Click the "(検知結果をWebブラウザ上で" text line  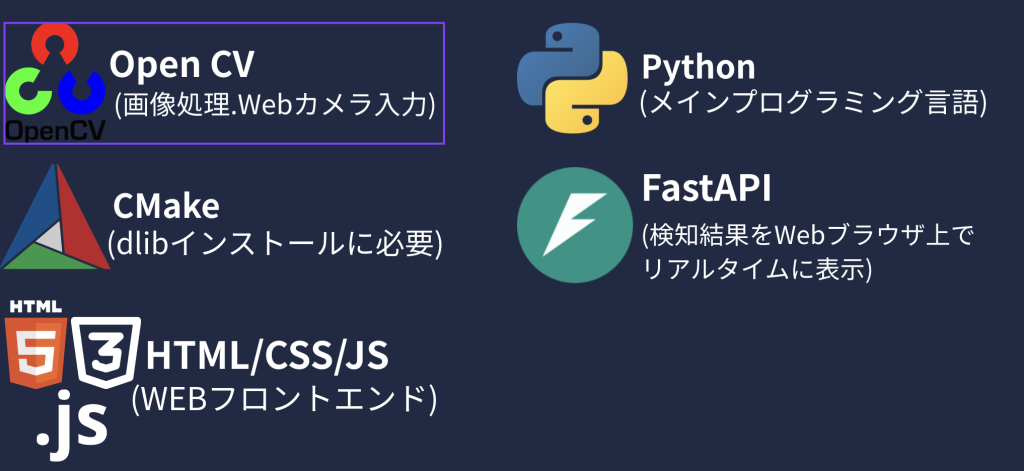coord(806,236)
